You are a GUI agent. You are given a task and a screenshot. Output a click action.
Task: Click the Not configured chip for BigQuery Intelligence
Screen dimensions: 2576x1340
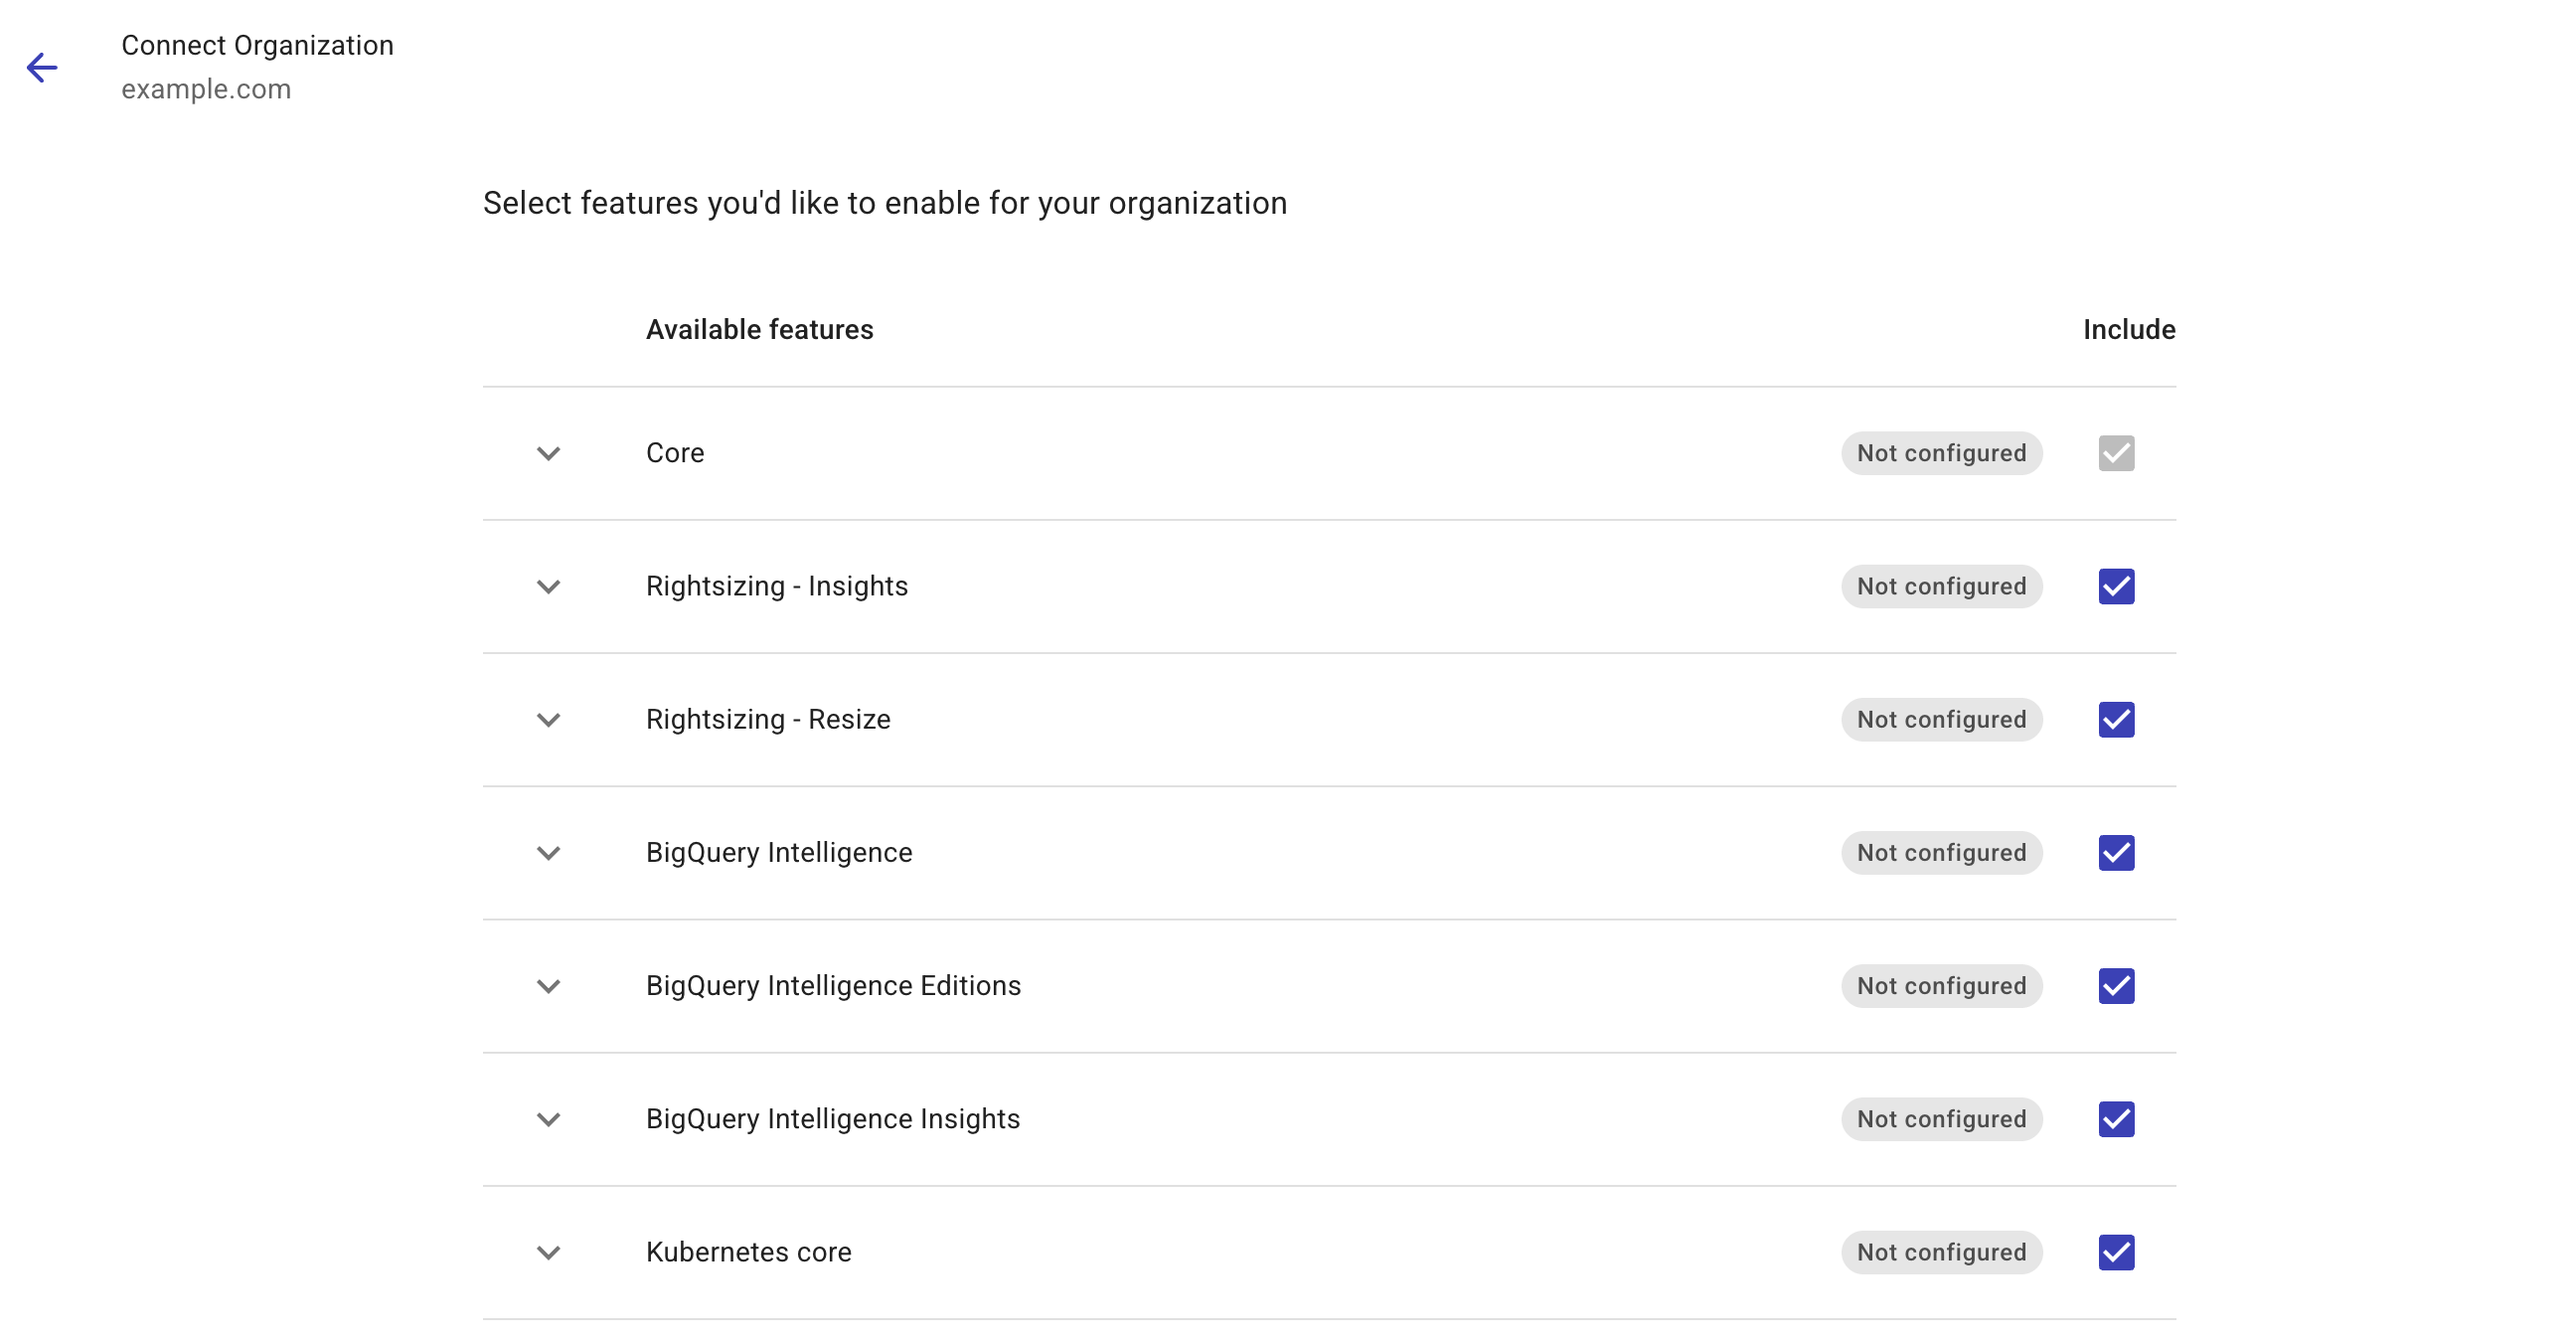click(1941, 852)
